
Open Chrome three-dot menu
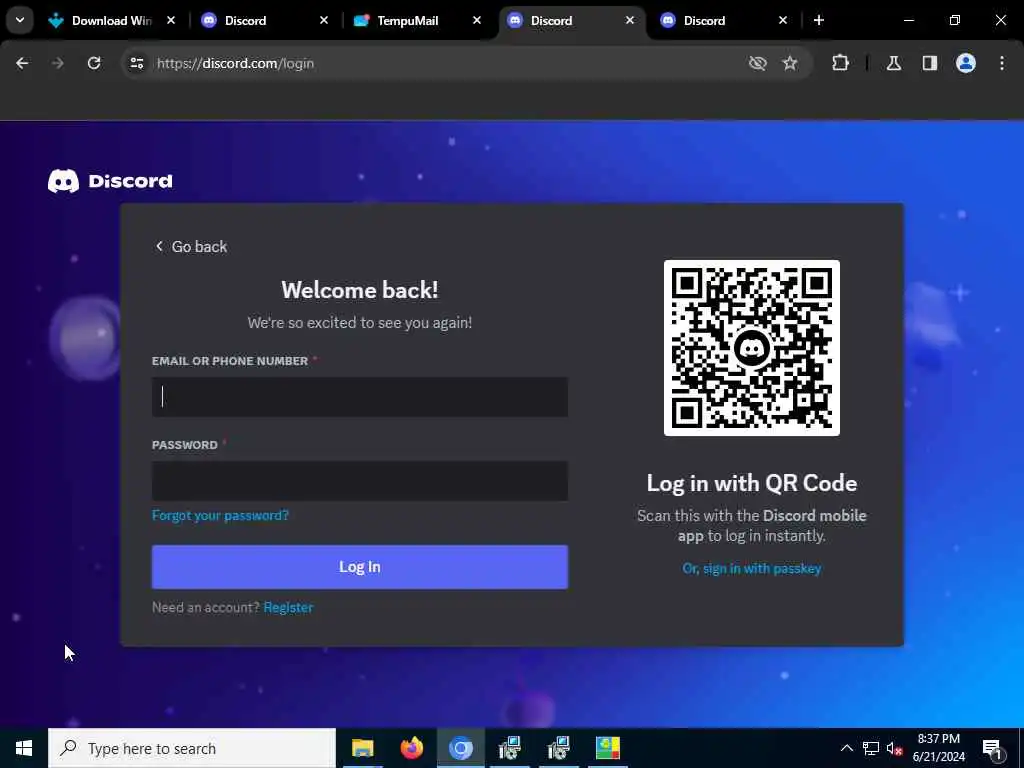click(1002, 63)
